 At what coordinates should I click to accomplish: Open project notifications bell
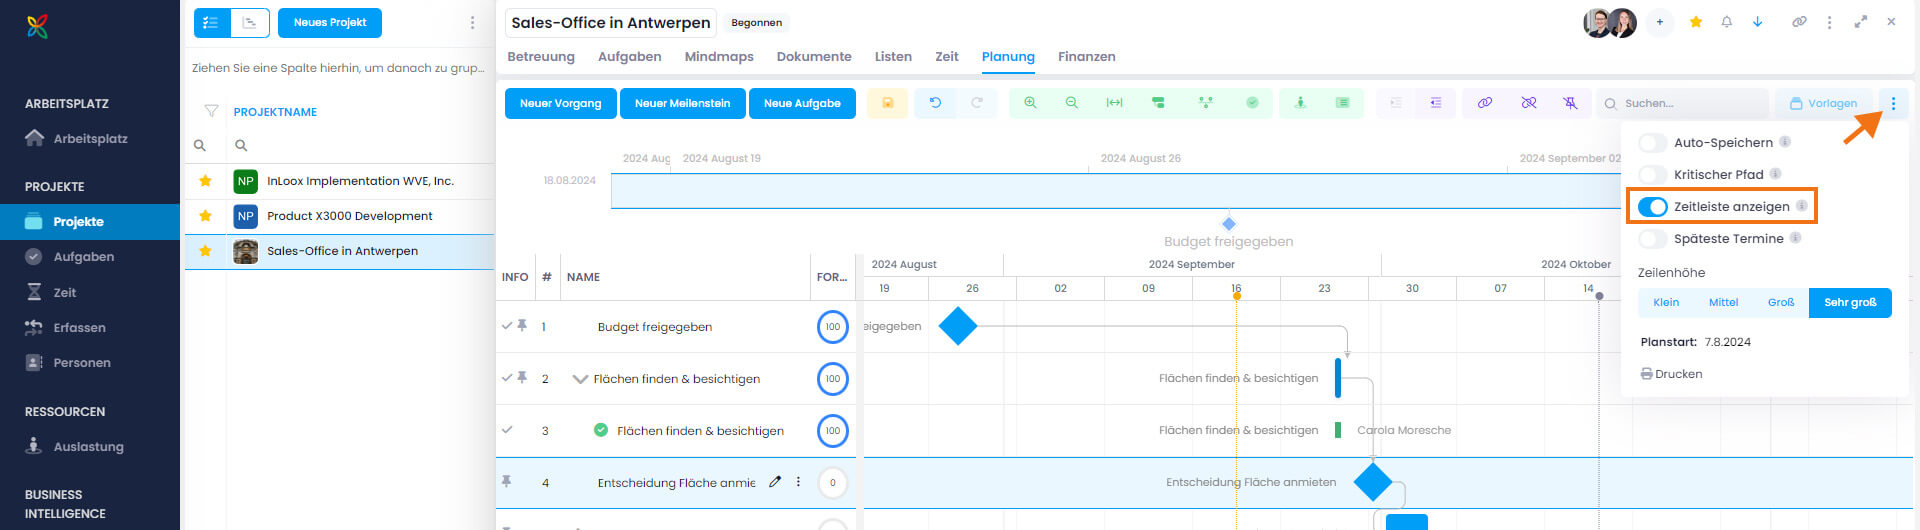tap(1726, 22)
